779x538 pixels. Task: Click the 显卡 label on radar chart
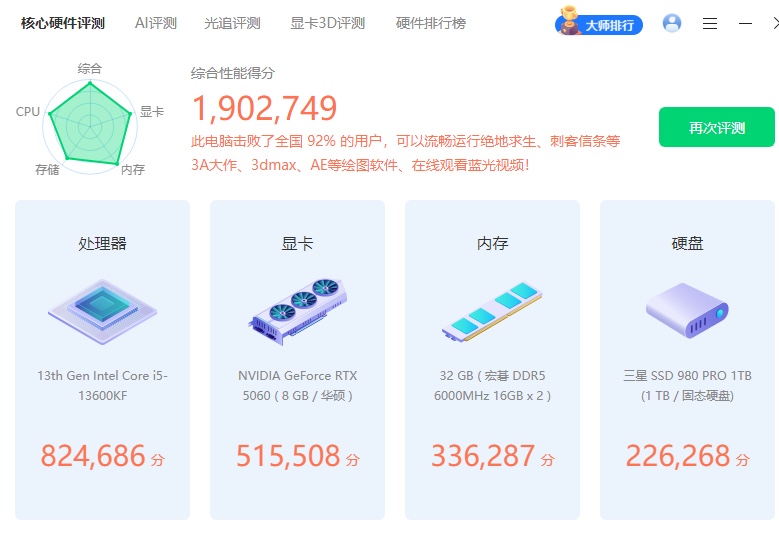coord(152,112)
